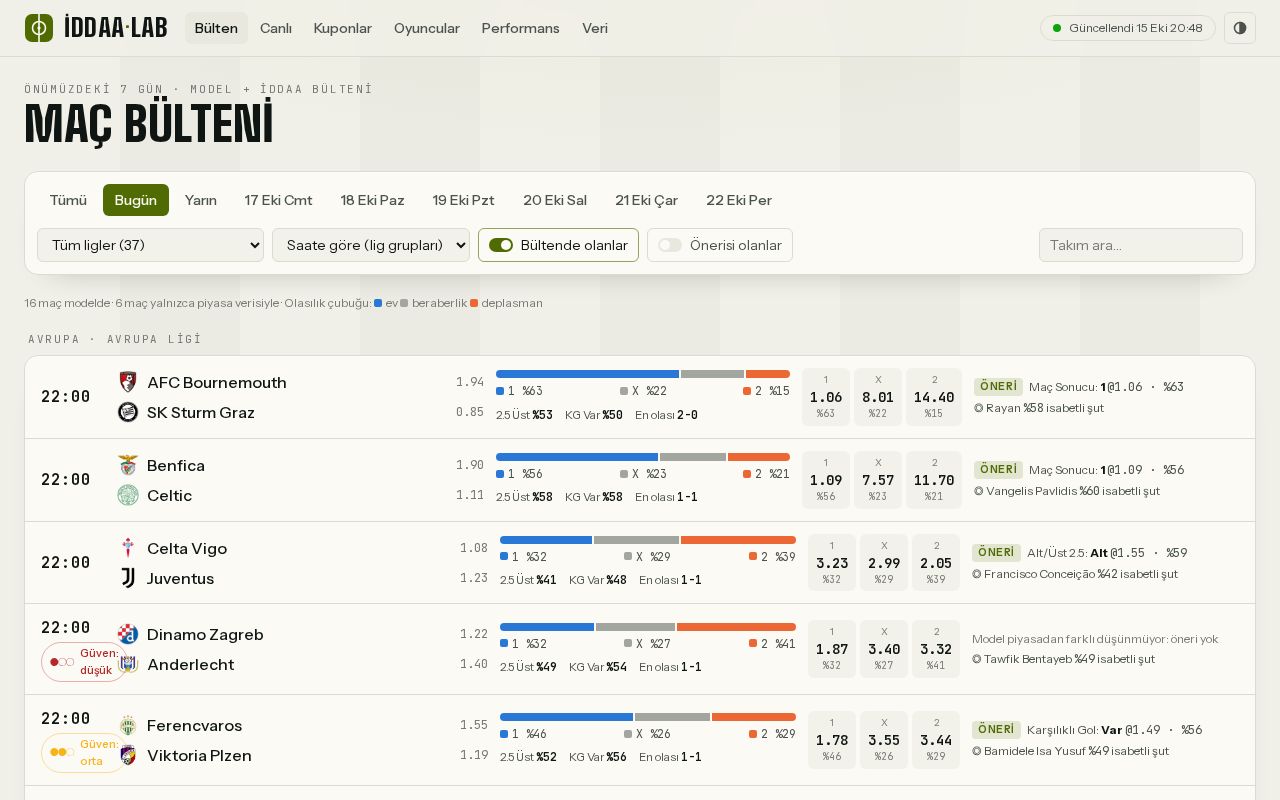Screen dimensions: 1280x800
Task: Click the low confidence badge on Dinamo Zagreb
Action: coord(85,662)
